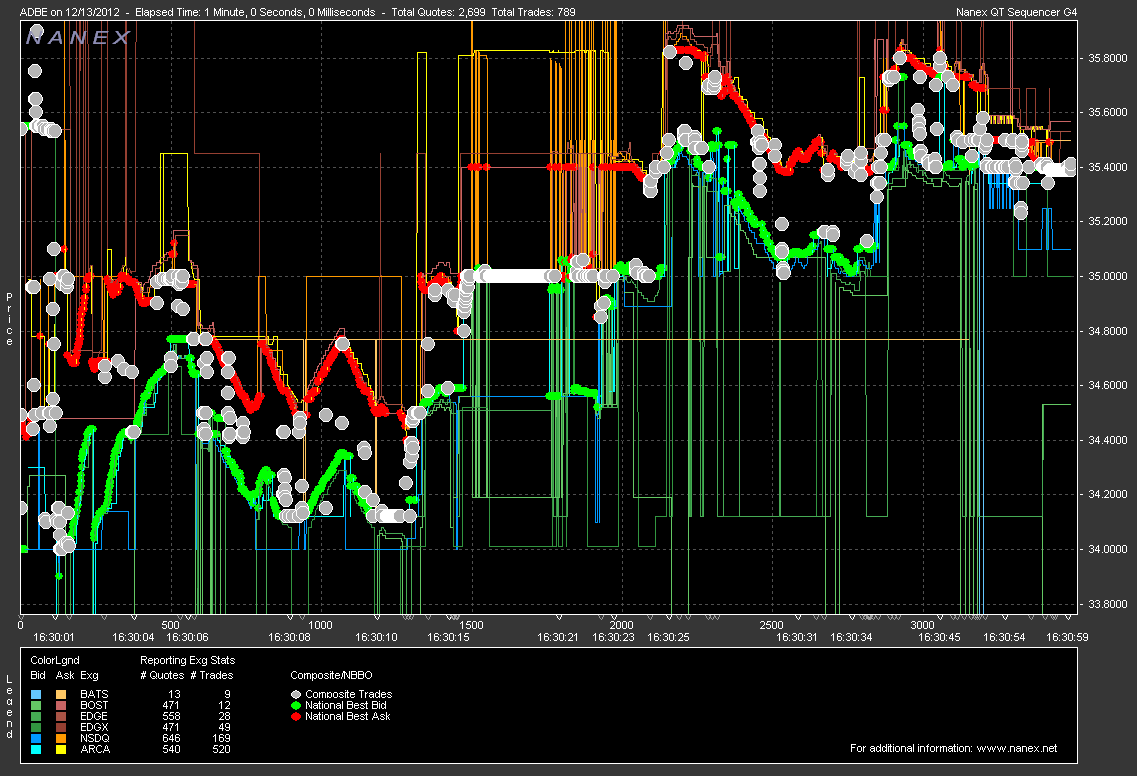Select the BATS exchange label
The image size is (1137, 776).
pos(94,695)
